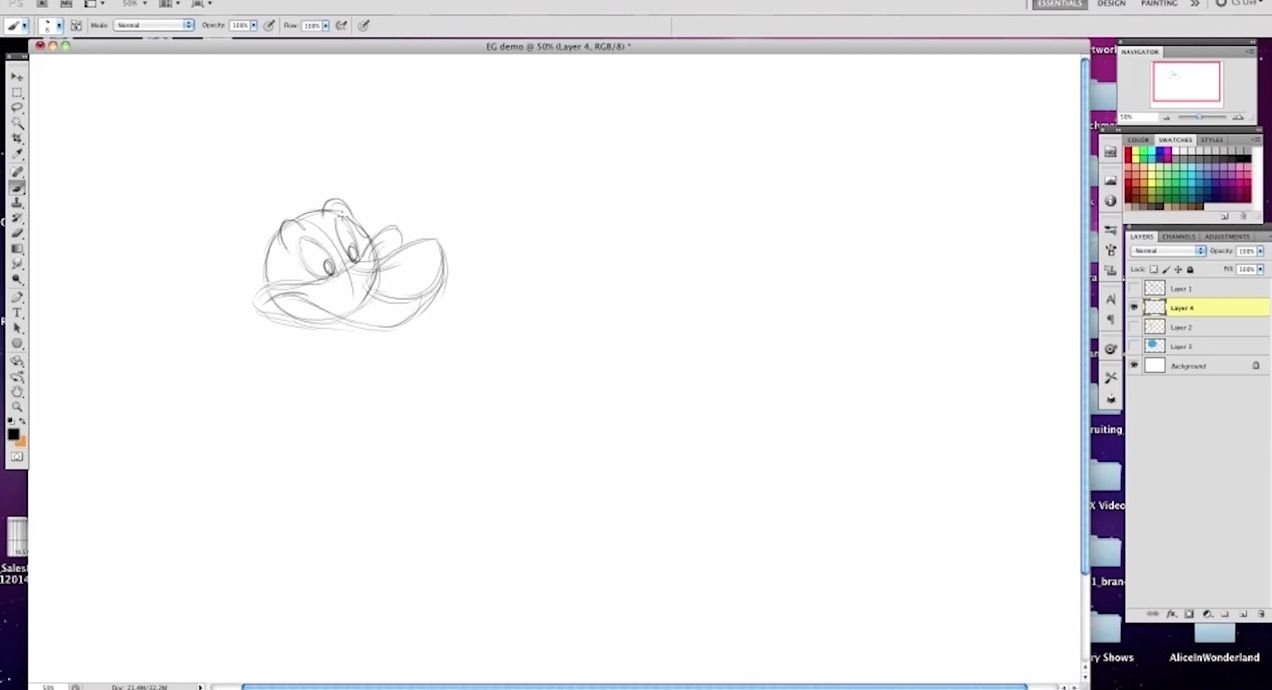Select the Clone Stamp tool
The width and height of the screenshot is (1272, 690).
click(17, 203)
